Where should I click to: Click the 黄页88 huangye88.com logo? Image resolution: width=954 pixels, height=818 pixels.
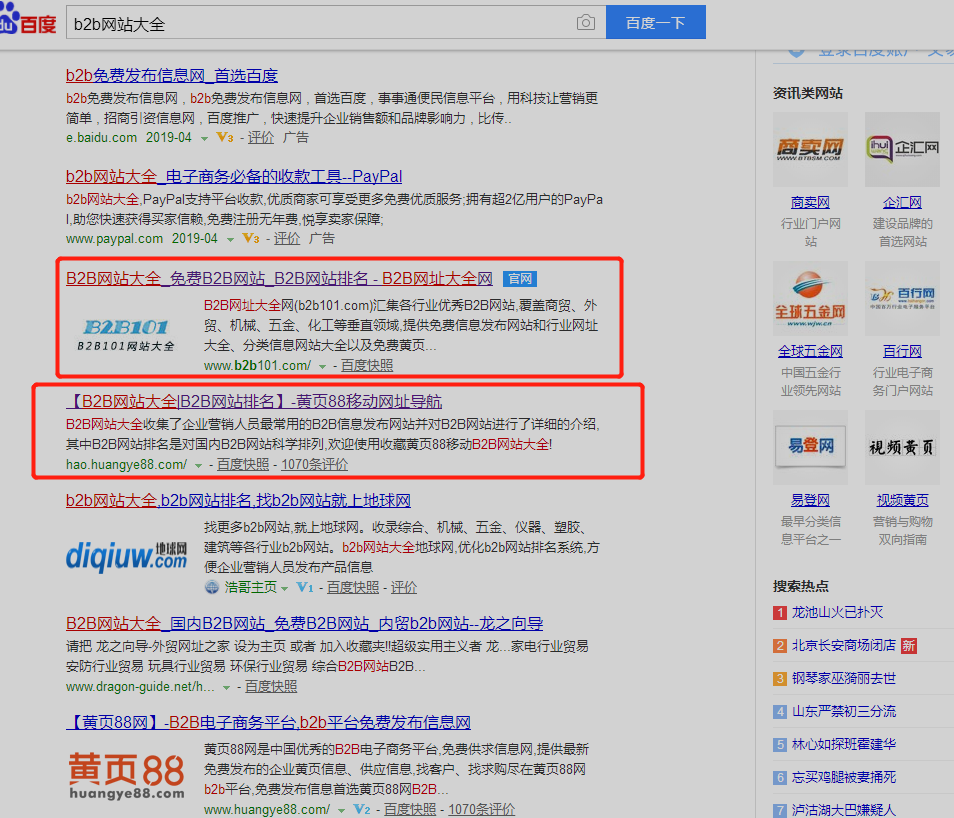click(x=126, y=776)
